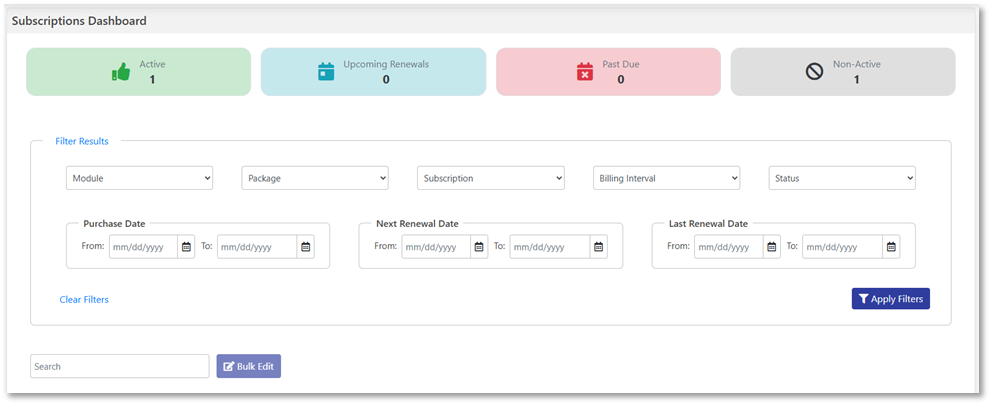Expand the Module dropdown
Image resolution: width=992 pixels, height=406 pixels.
click(139, 178)
